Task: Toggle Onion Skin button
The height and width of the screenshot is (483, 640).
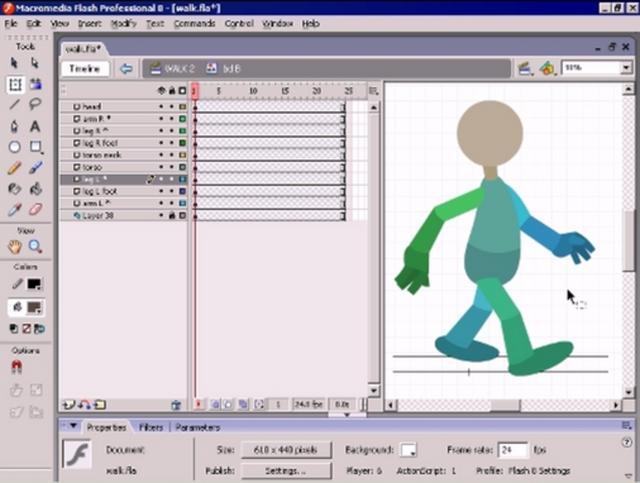Action: tap(215, 405)
